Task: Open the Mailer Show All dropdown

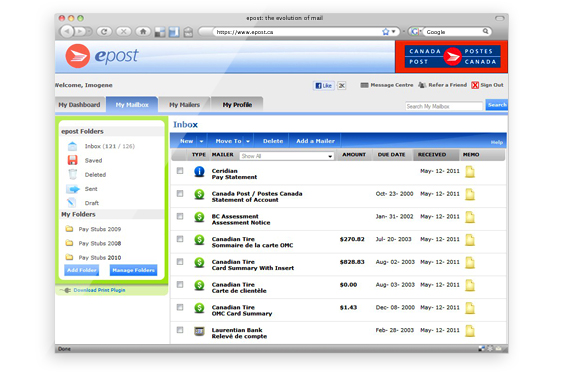Action: pos(287,156)
